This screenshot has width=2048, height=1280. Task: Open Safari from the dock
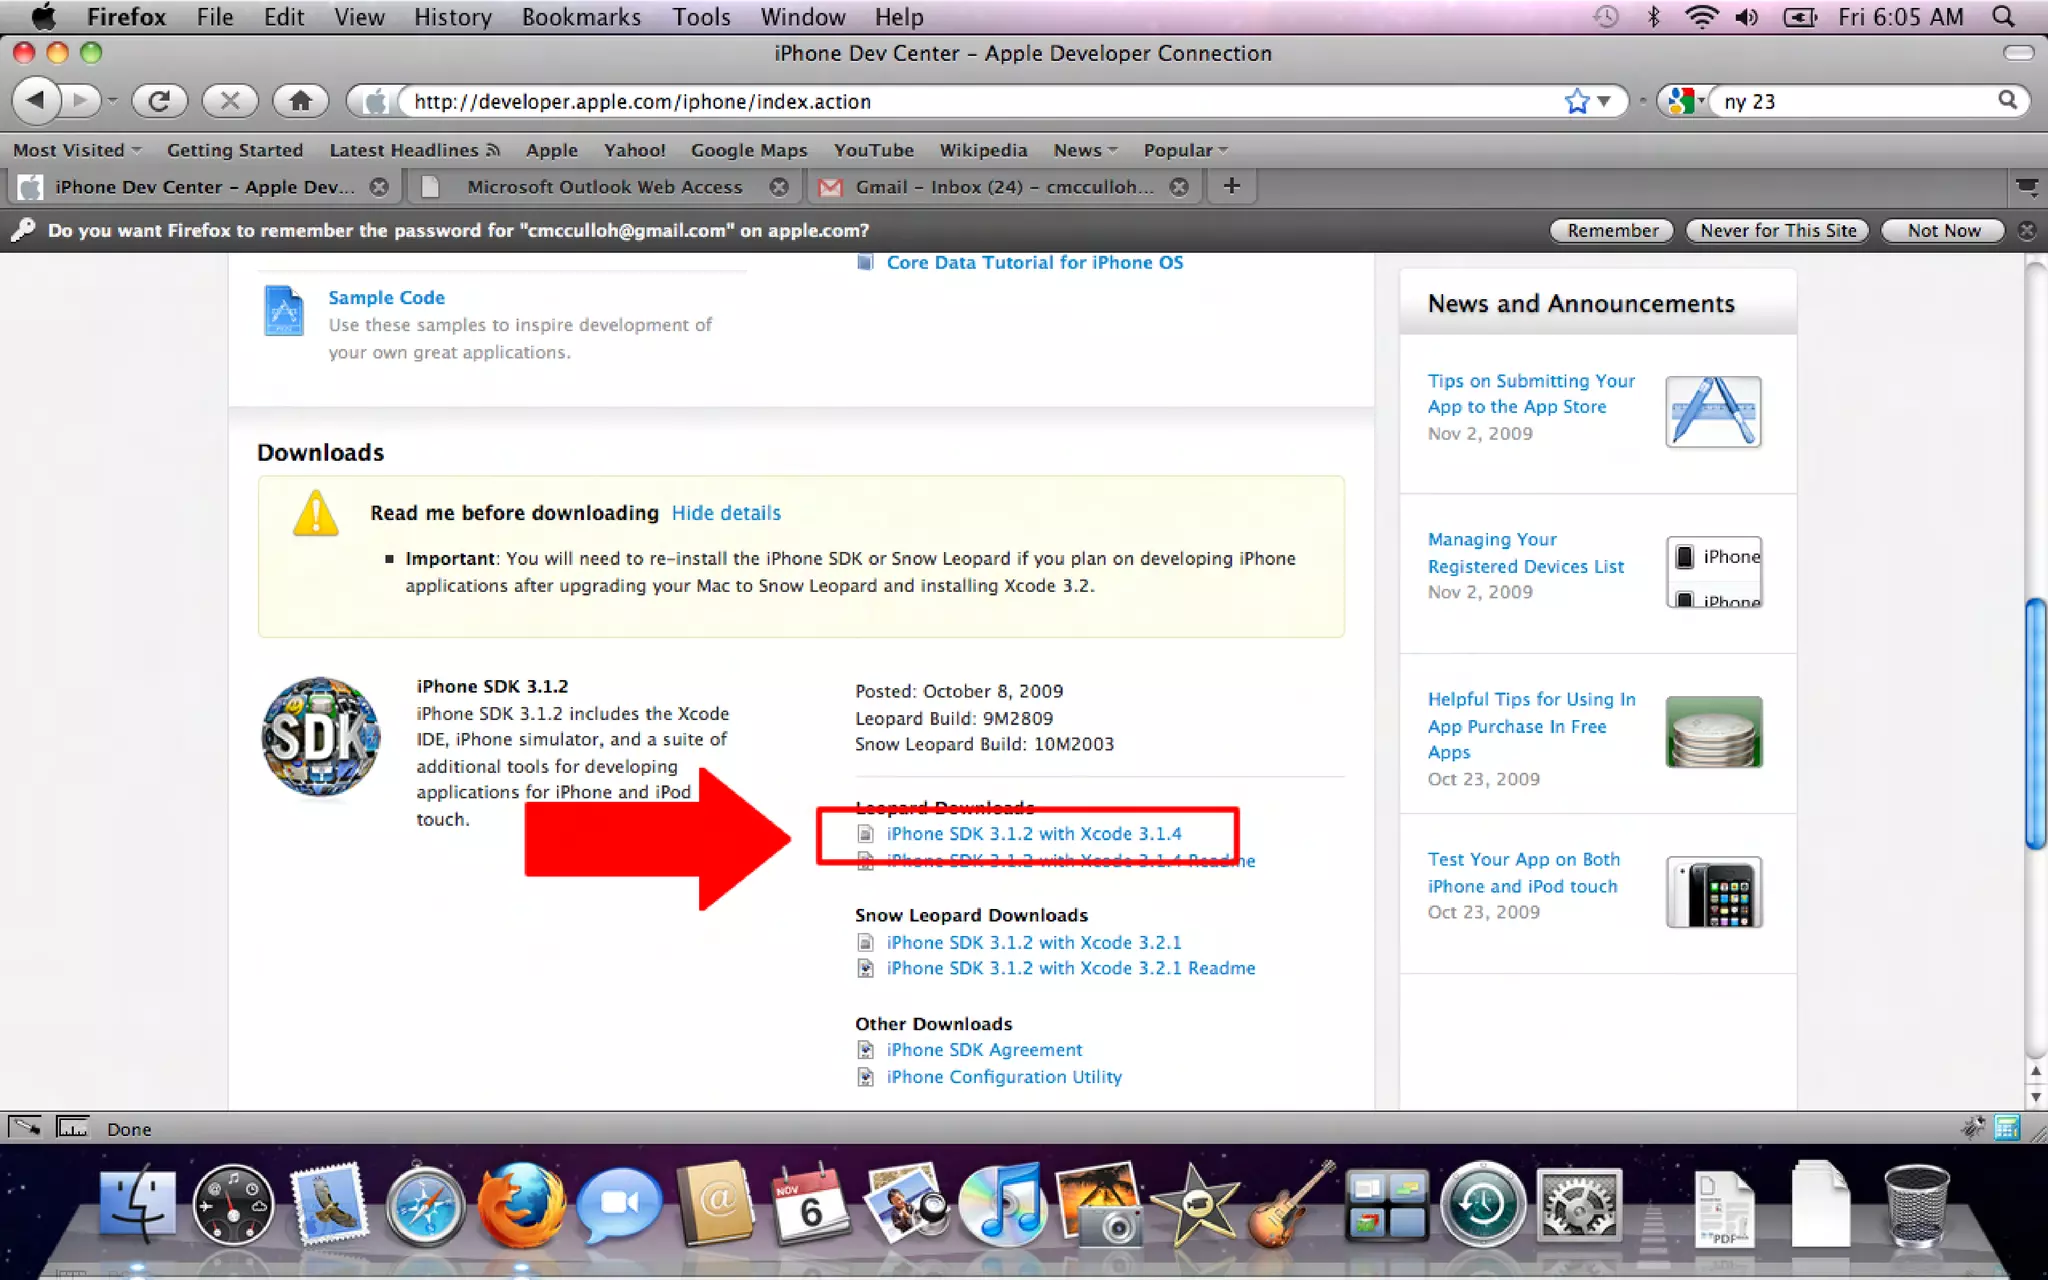(426, 1206)
